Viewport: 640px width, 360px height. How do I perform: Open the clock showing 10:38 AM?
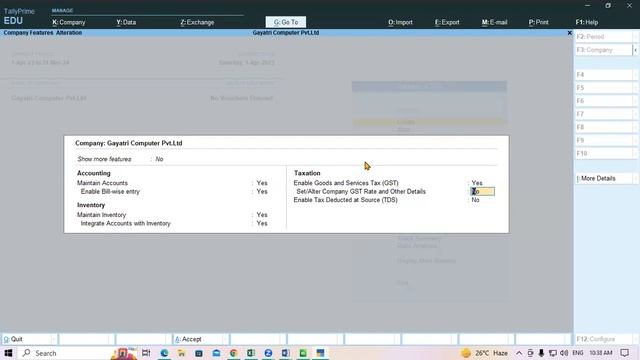[600, 353]
